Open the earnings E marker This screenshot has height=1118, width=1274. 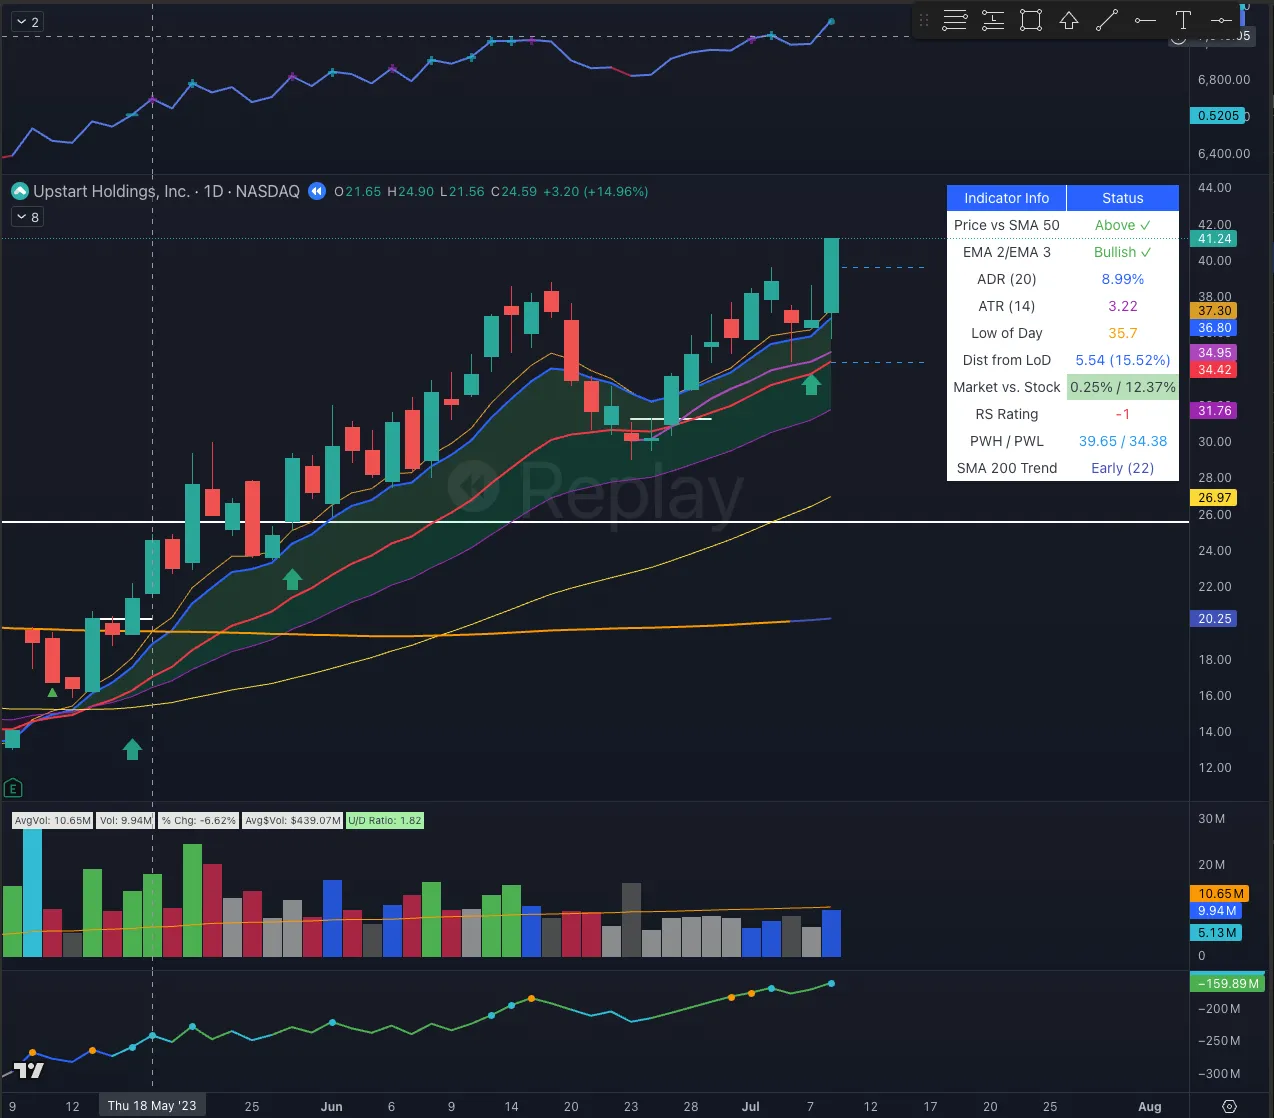(13, 788)
